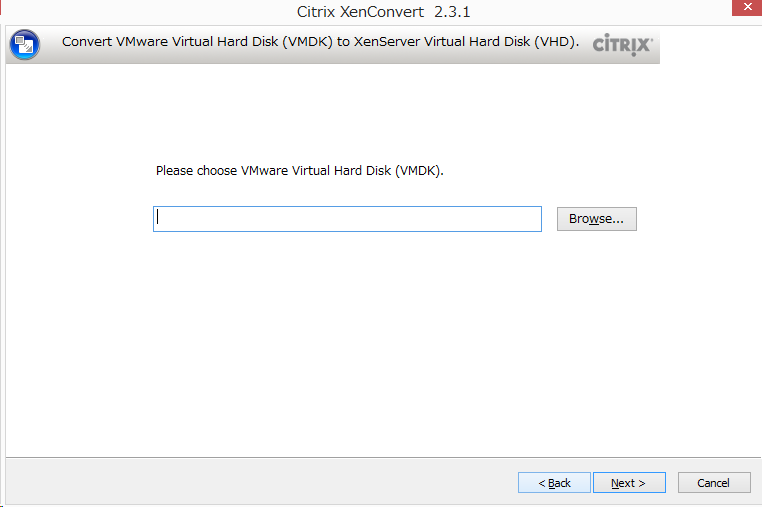Click the separator line above wizard buttons

click(x=383, y=457)
